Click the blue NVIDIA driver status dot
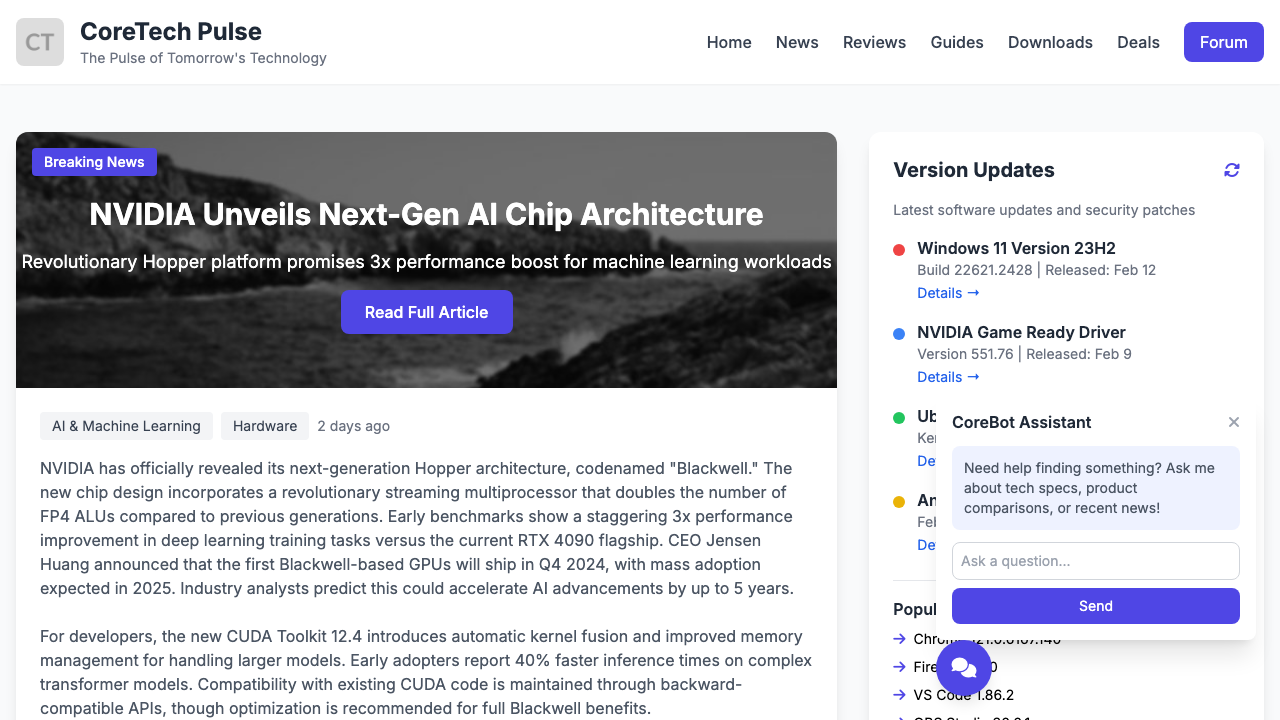This screenshot has width=1280, height=720. click(899, 333)
